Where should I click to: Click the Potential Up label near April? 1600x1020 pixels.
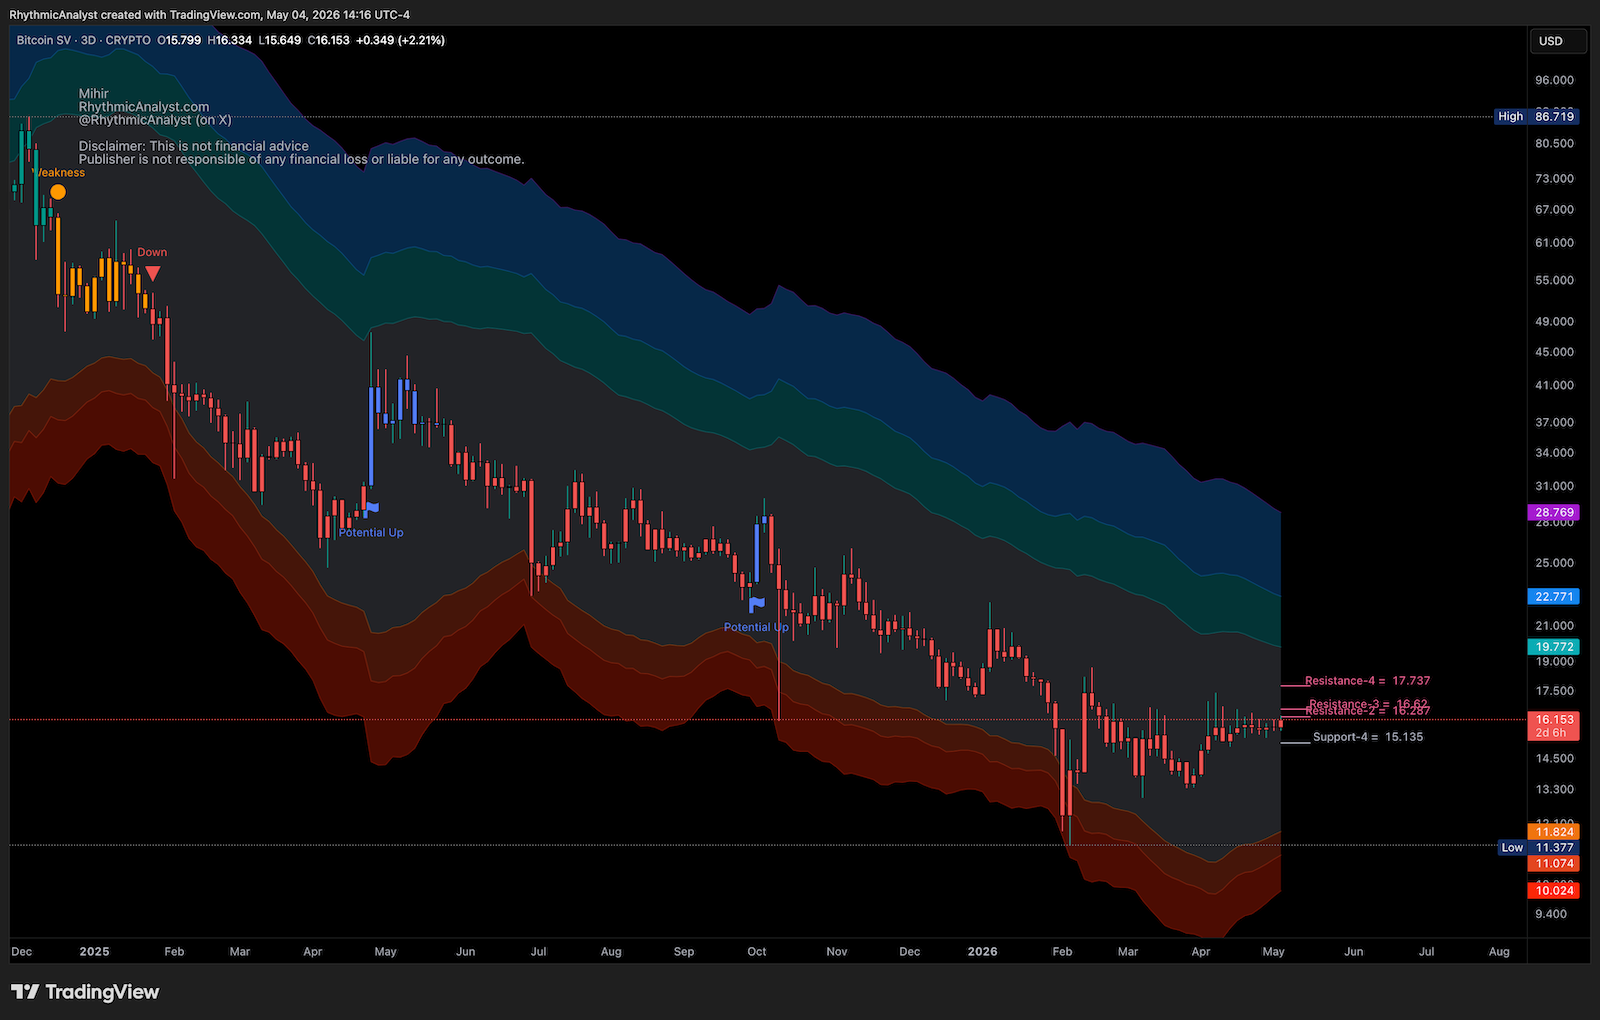pyautogui.click(x=371, y=533)
